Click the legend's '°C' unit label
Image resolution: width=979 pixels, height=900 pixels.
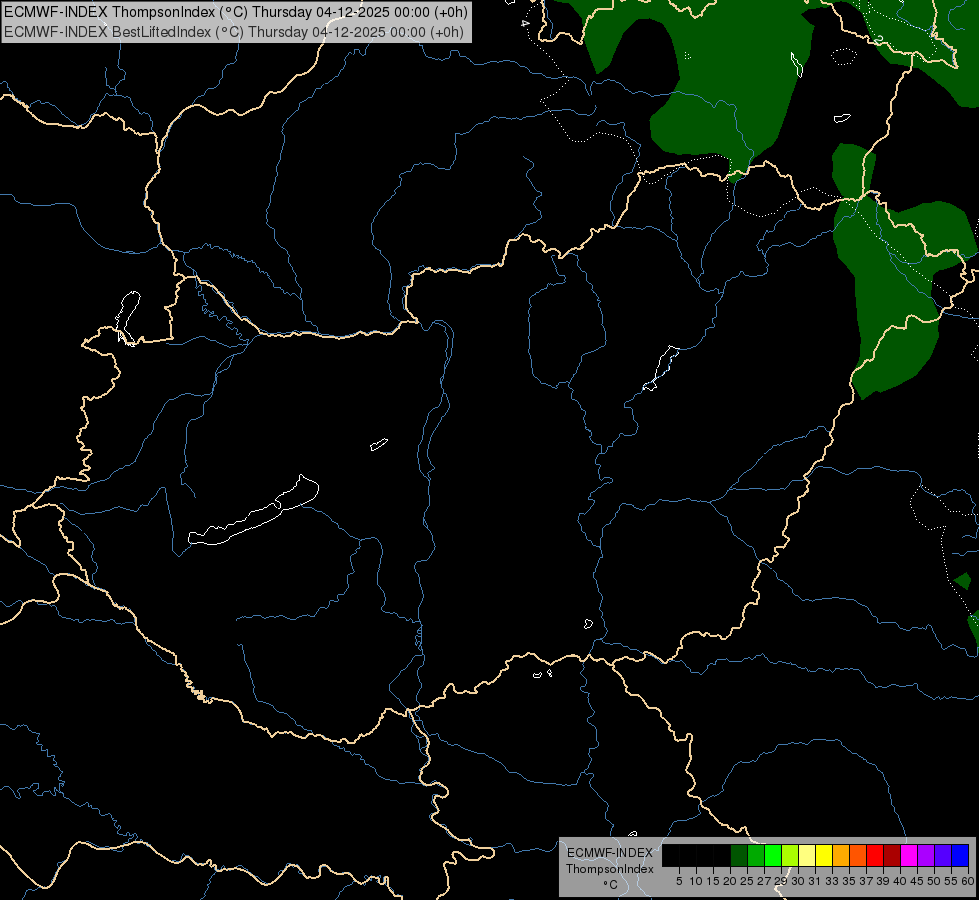pyautogui.click(x=611, y=884)
